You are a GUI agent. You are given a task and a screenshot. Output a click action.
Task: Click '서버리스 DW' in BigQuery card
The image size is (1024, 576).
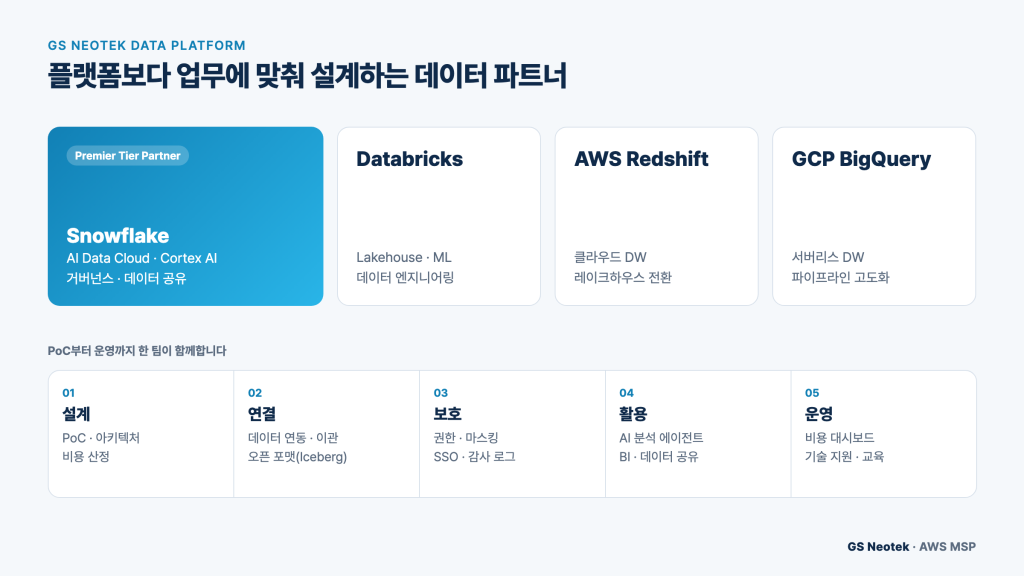point(827,257)
